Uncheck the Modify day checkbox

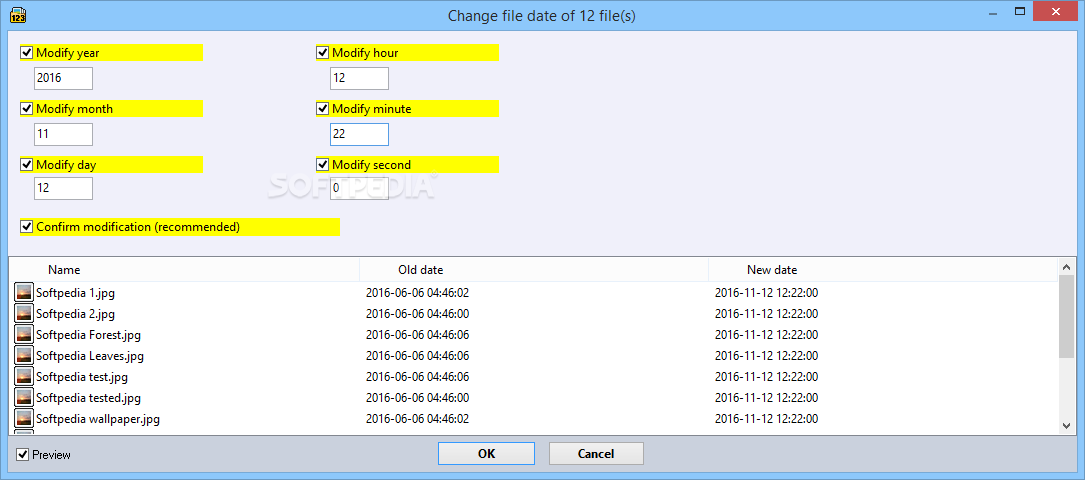coord(27,165)
